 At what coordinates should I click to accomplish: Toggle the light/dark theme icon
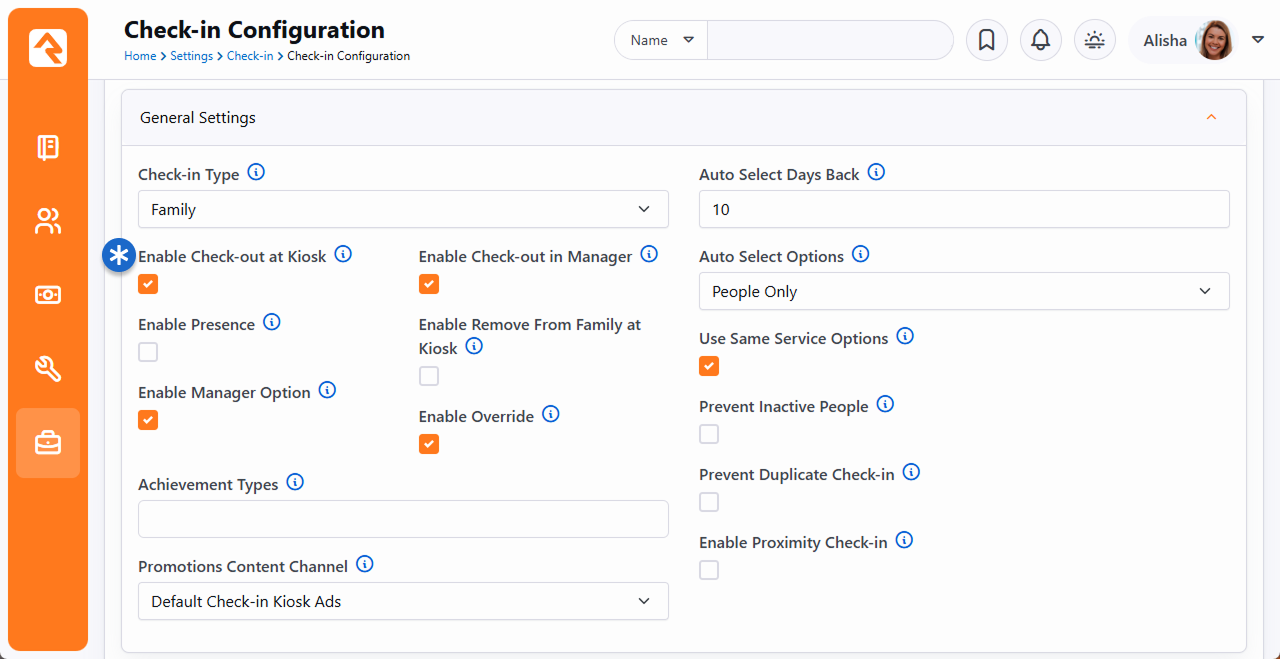[x=1094, y=41]
